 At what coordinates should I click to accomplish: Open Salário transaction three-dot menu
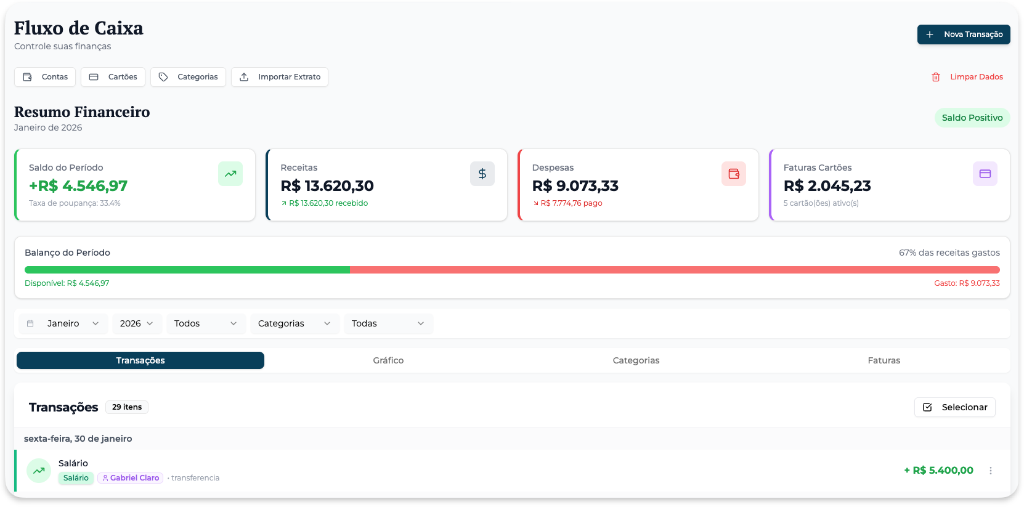[x=990, y=470]
